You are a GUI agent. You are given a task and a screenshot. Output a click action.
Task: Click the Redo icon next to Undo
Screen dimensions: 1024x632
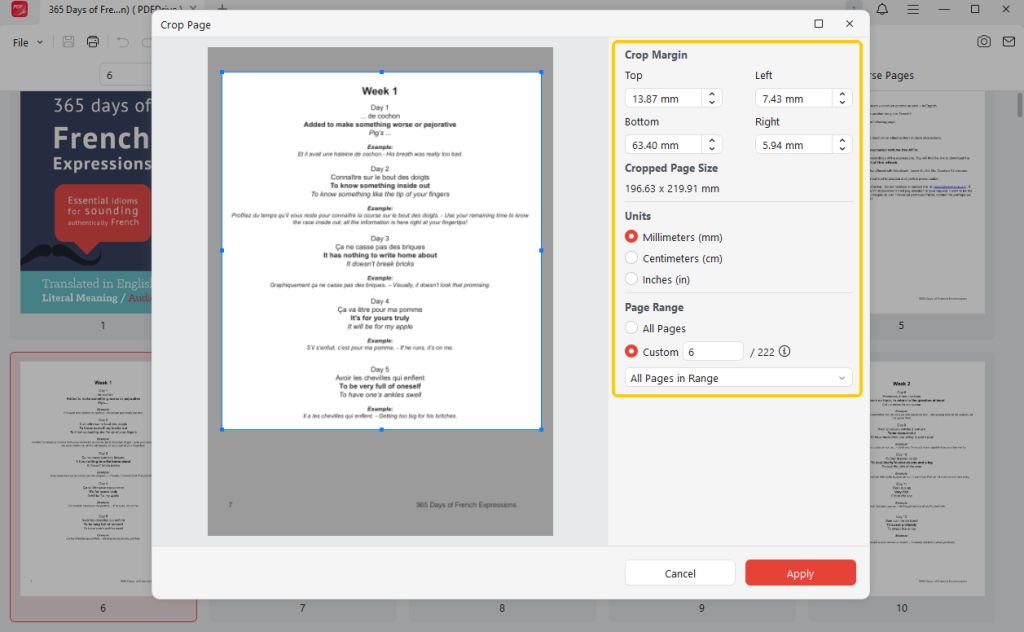[146, 41]
